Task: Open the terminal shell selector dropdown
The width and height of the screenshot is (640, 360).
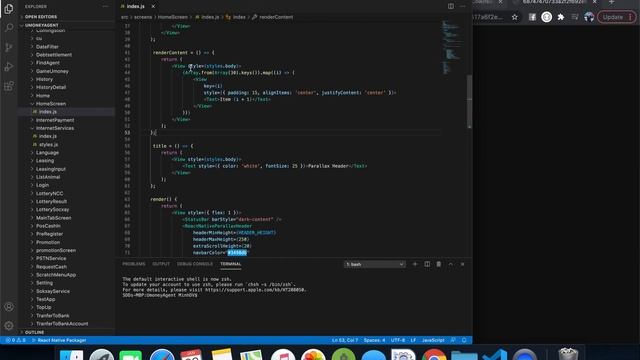Action: tap(374, 264)
